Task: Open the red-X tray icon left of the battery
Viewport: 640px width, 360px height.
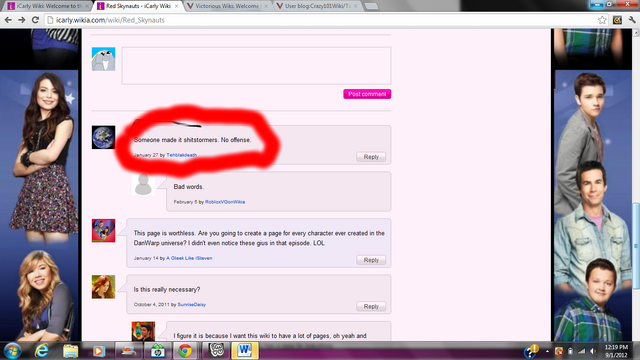Action: coord(559,351)
